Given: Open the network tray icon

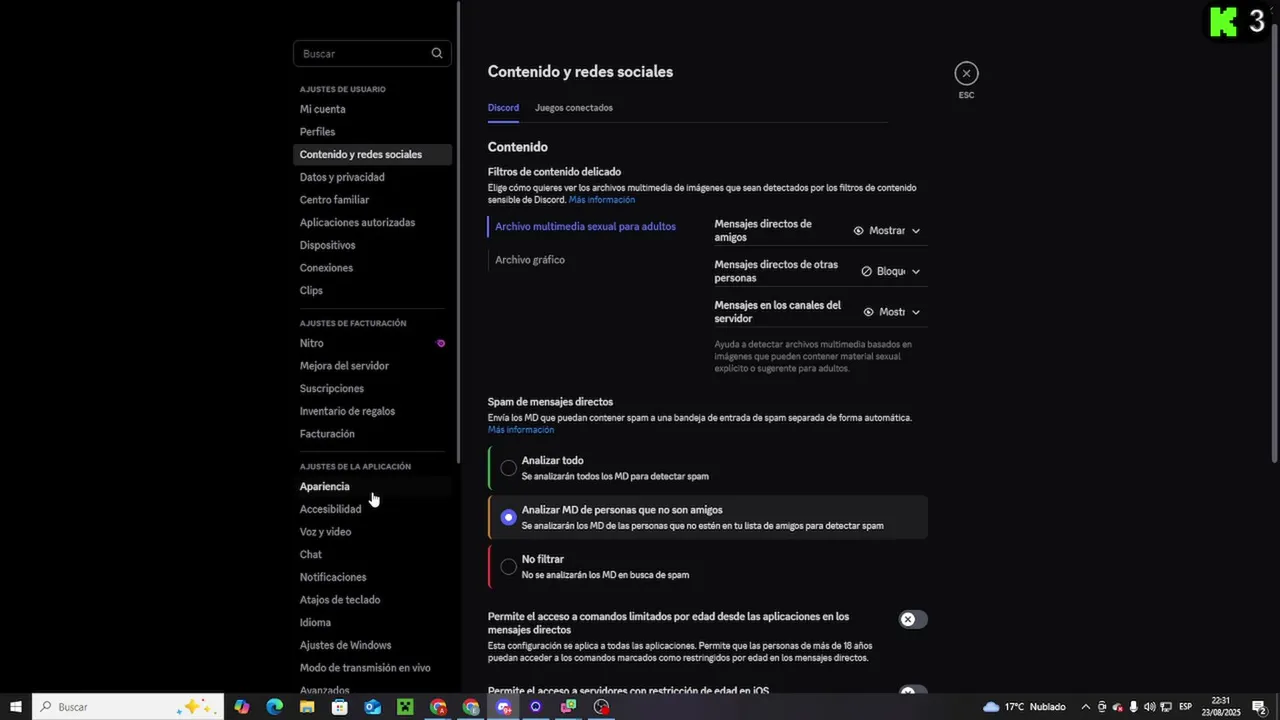Looking at the screenshot, I should click(x=1167, y=707).
